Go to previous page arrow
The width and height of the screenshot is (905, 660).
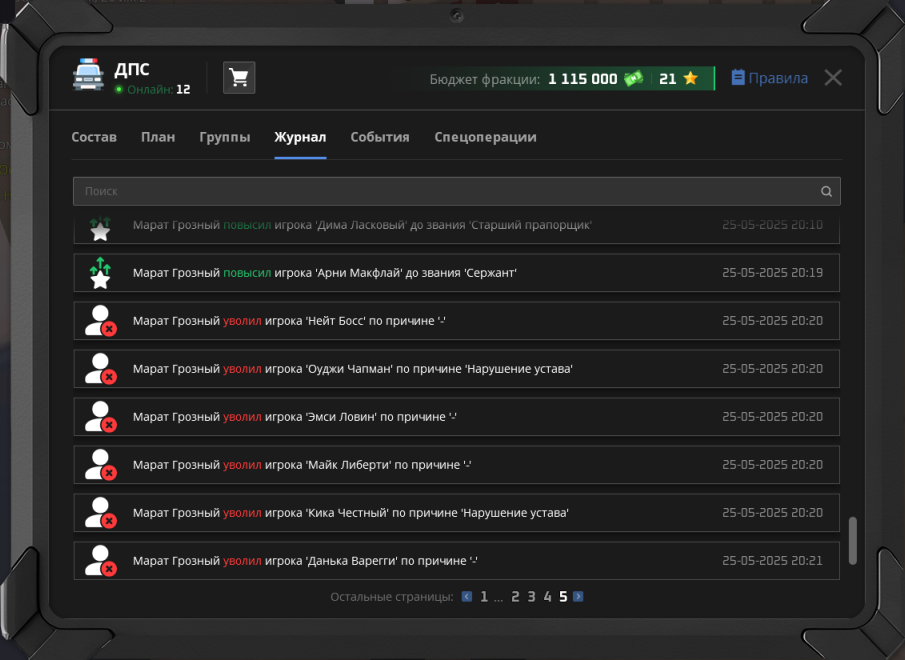(x=467, y=597)
